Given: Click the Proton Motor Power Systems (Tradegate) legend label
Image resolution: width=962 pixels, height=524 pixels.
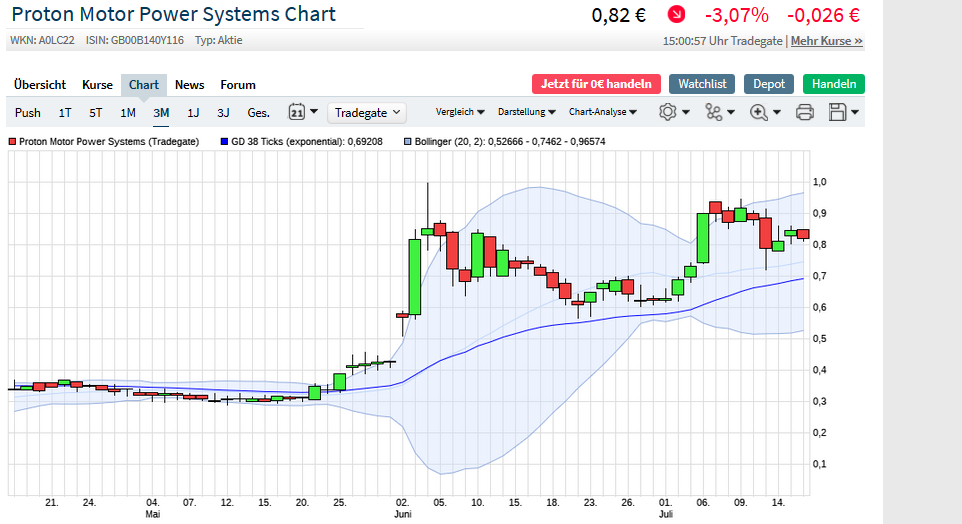Looking at the screenshot, I should pos(109,142).
